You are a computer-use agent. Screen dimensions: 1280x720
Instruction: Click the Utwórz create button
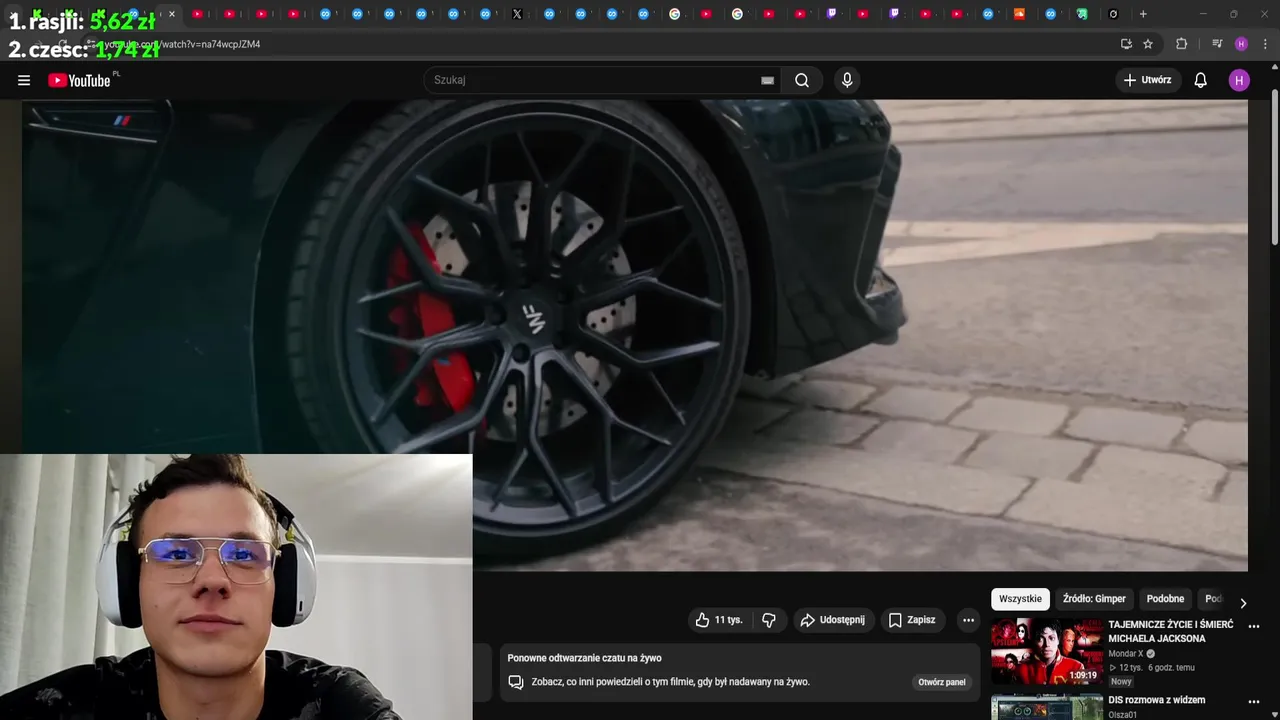point(1148,80)
